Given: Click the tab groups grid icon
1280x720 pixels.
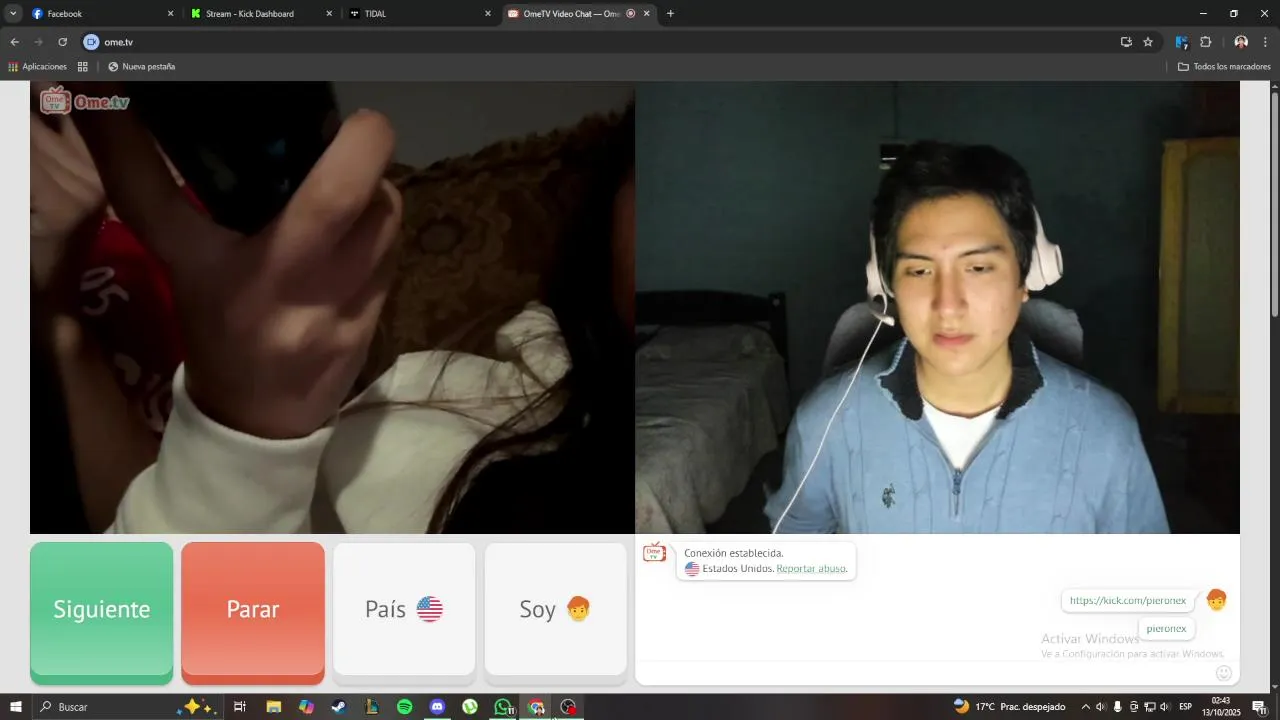Looking at the screenshot, I should point(83,67).
